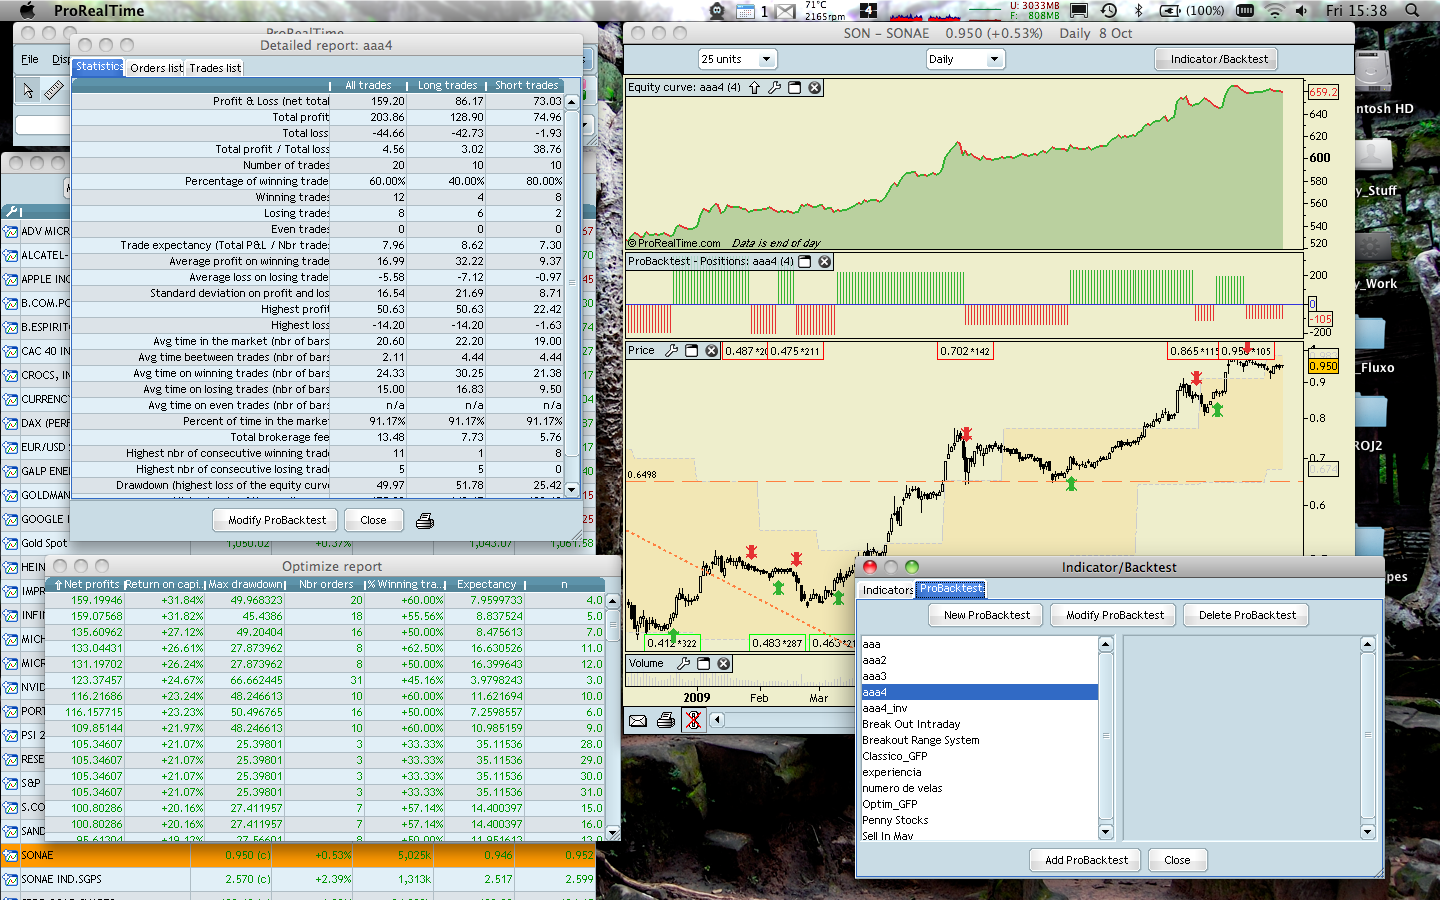The image size is (1440, 900).
Task: Open the Wi-Fi menu bar icon
Action: click(1274, 11)
